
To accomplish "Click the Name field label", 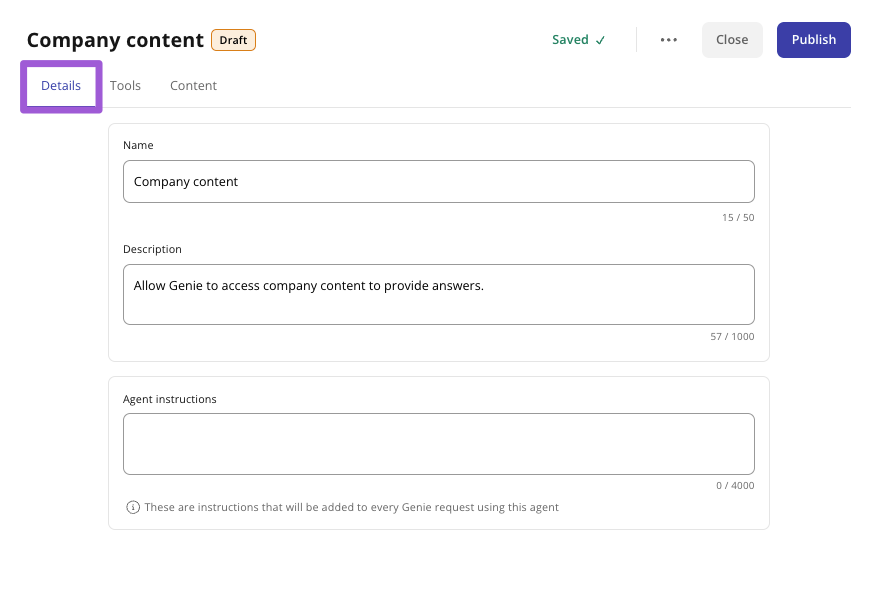I will tap(138, 145).
